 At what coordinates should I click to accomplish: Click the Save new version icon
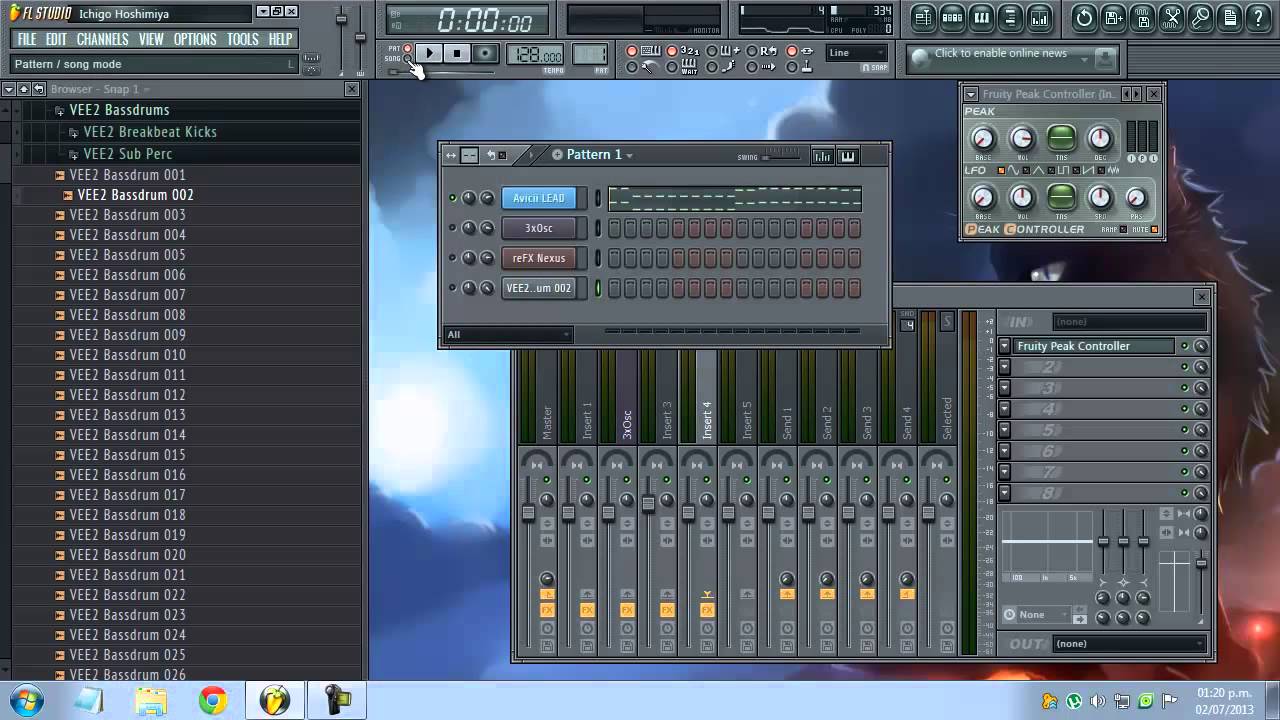tap(1113, 17)
